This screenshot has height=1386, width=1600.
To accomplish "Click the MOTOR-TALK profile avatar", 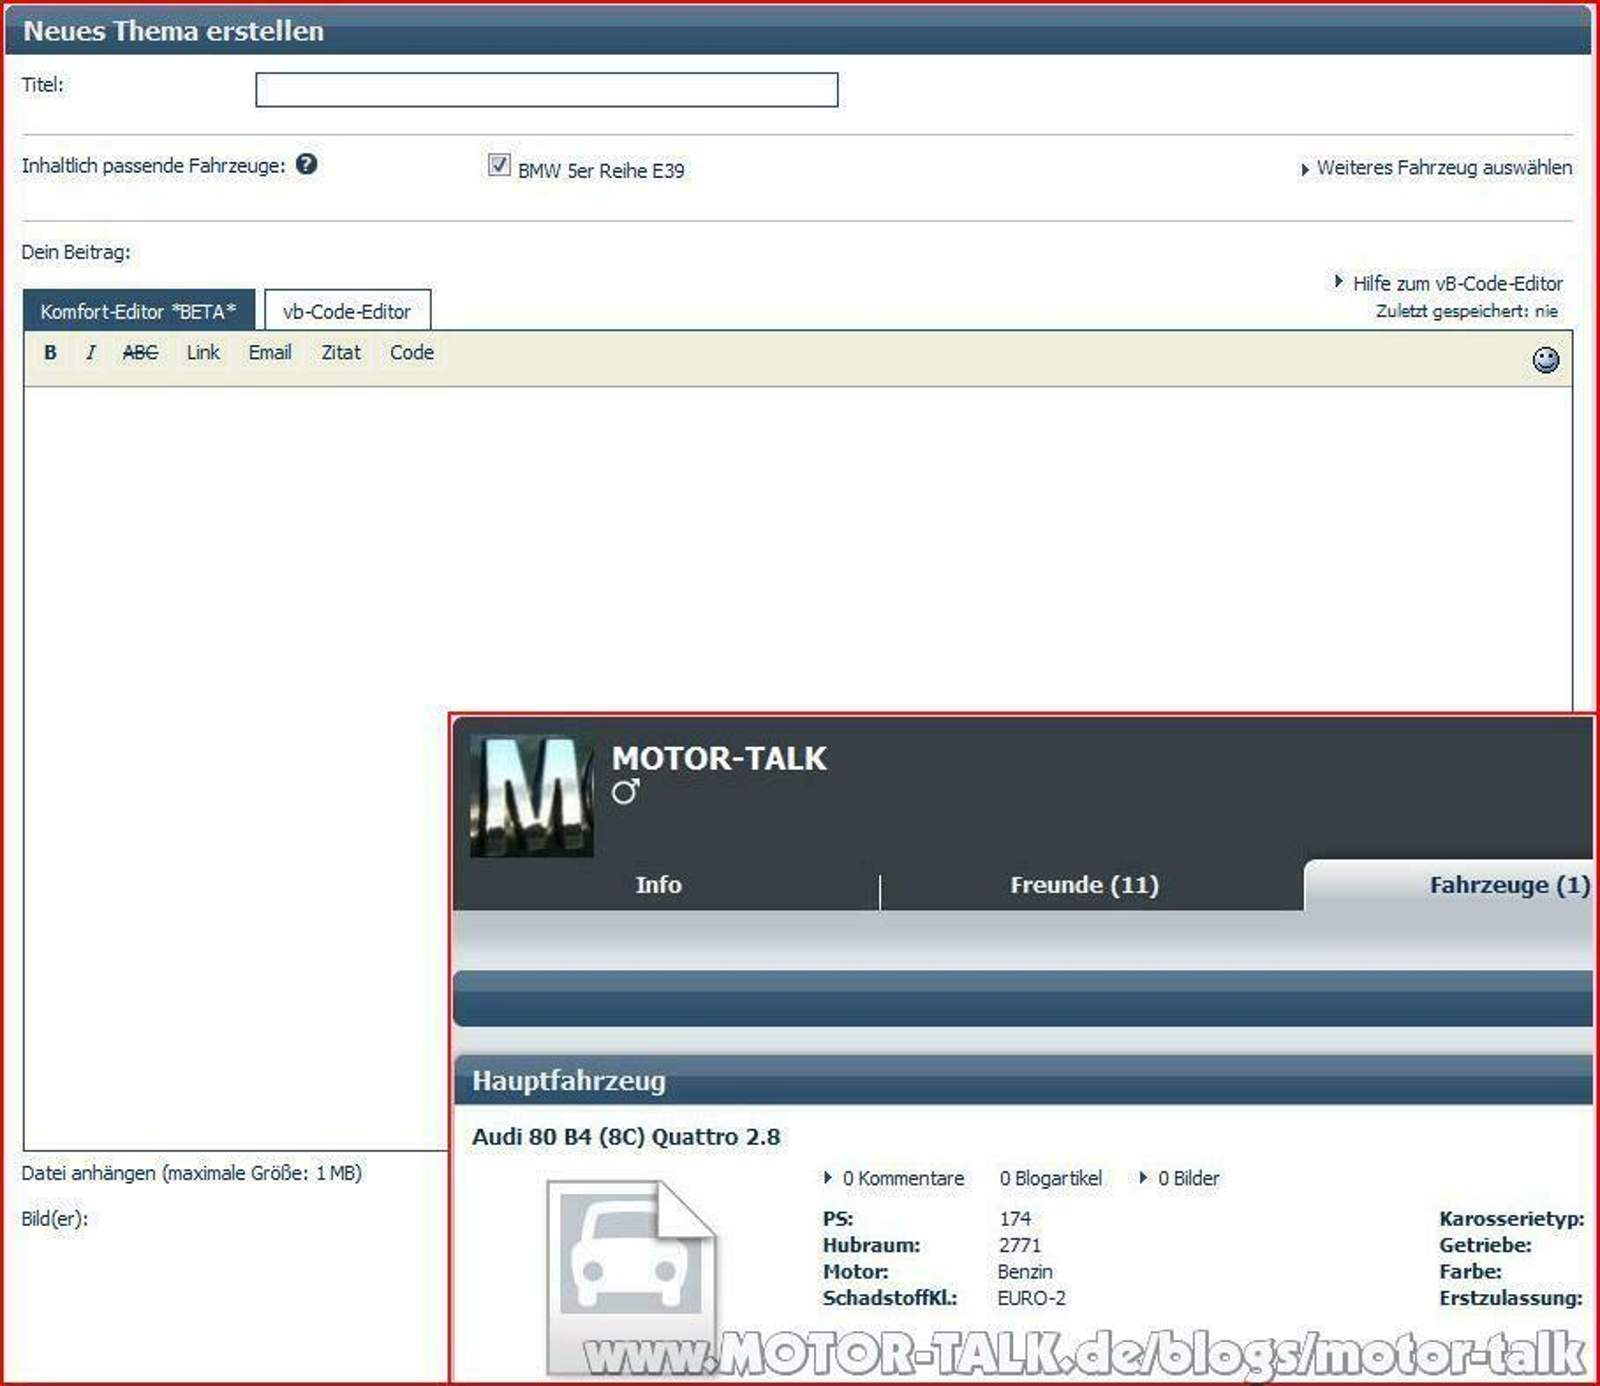I will tap(531, 796).
